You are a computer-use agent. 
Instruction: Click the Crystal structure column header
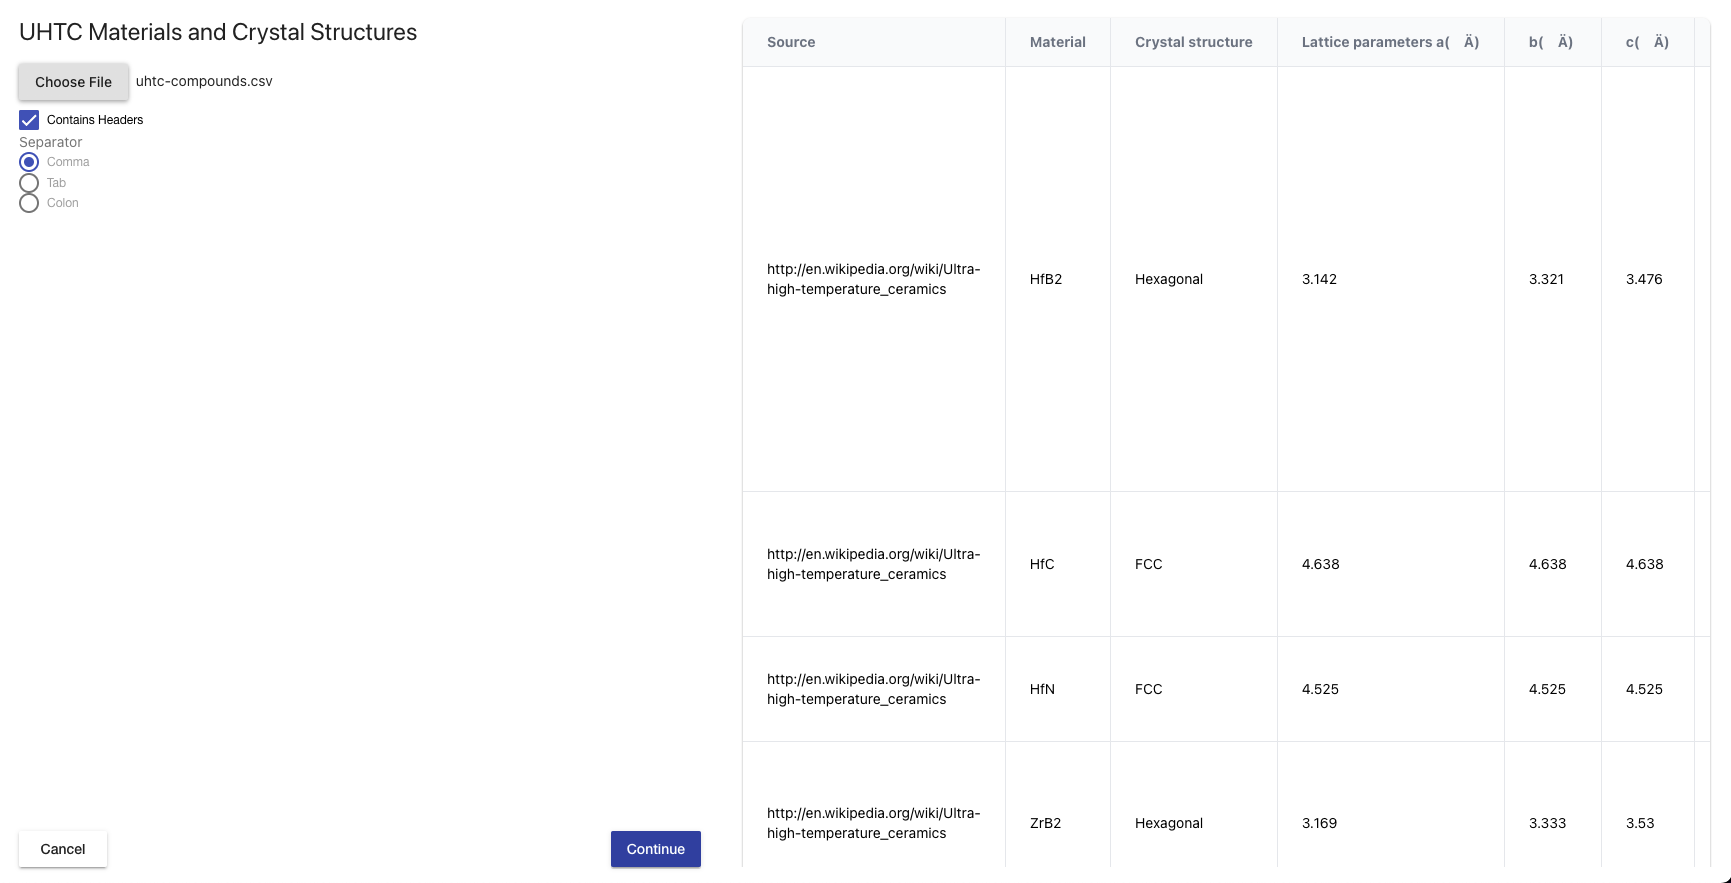pyautogui.click(x=1193, y=42)
